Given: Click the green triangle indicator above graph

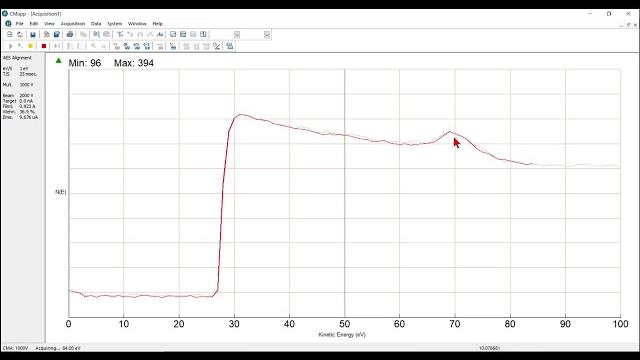Looking at the screenshot, I should (x=58, y=61).
